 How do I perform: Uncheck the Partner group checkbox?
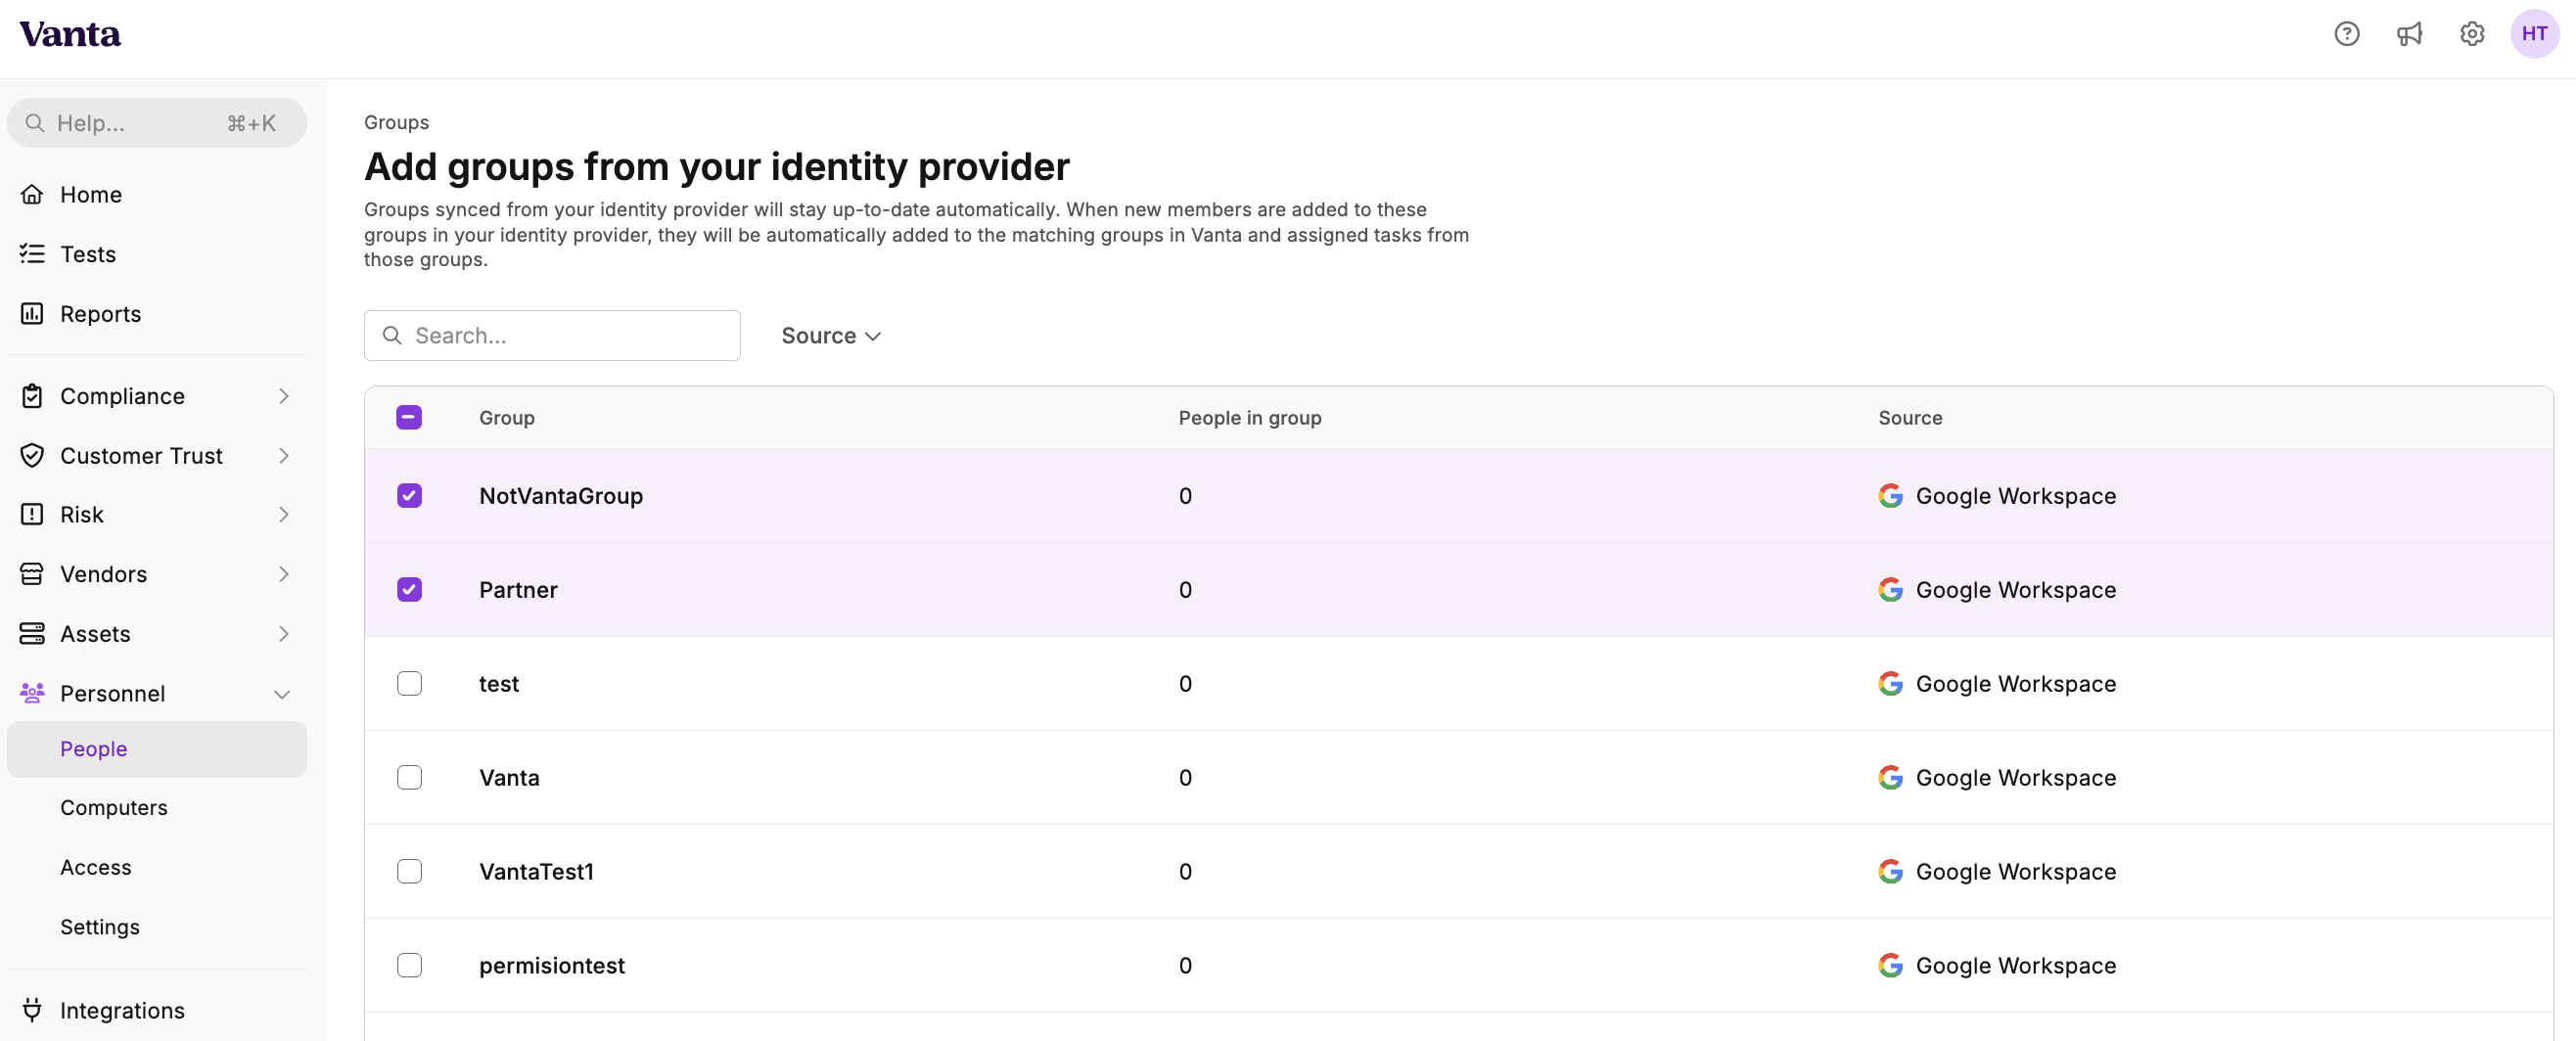click(x=409, y=590)
